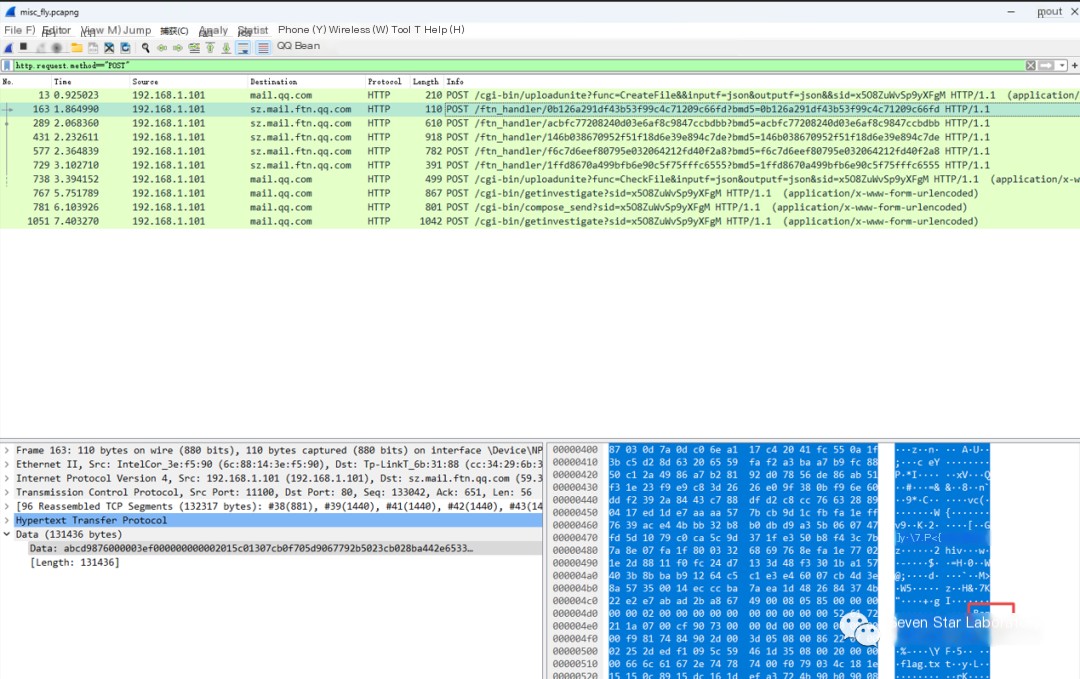Click inside the http.request.method display filter field
Screen dimensions: 1080x679
click(x=517, y=65)
